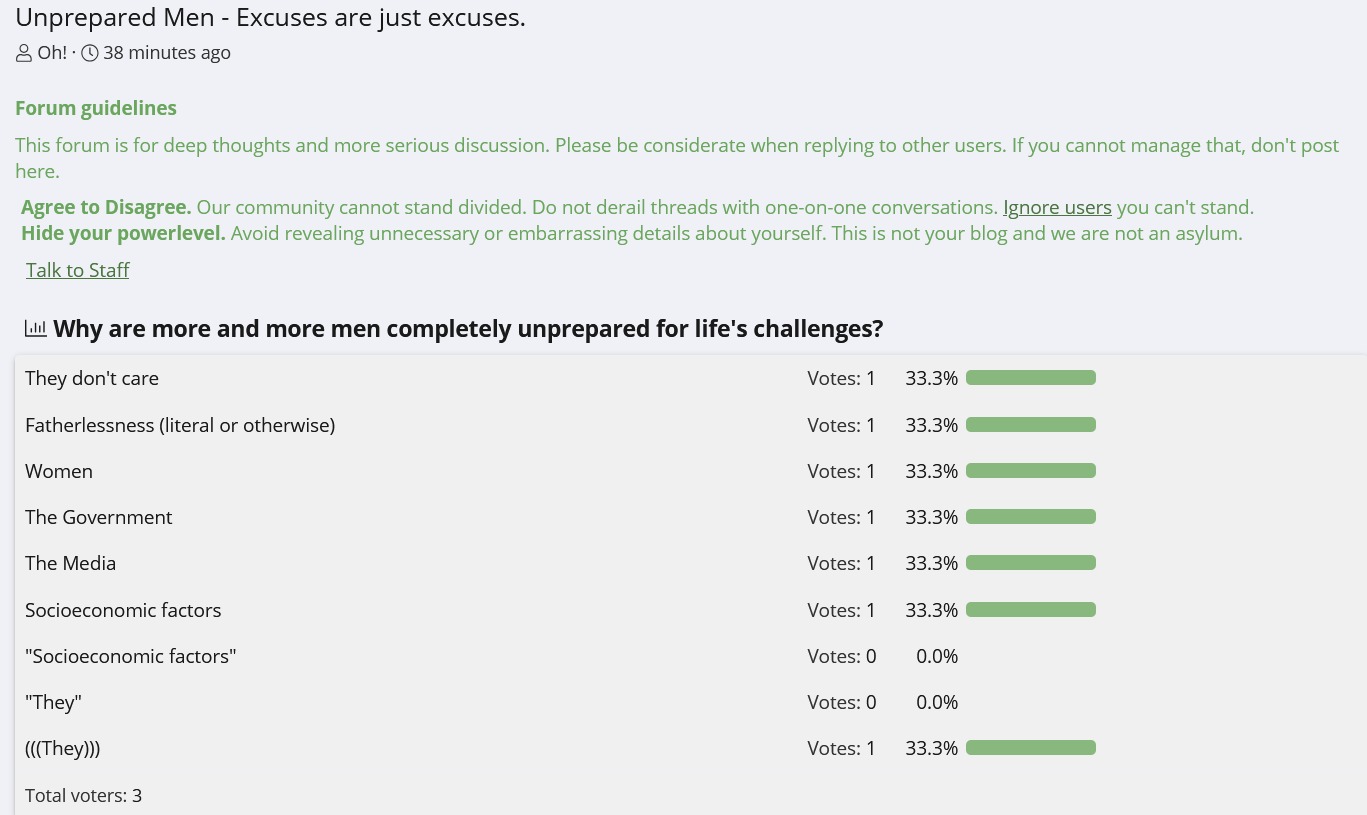The image size is (1367, 815).
Task: Click the unquoted Socioeconomic factors option
Action: 123,610
